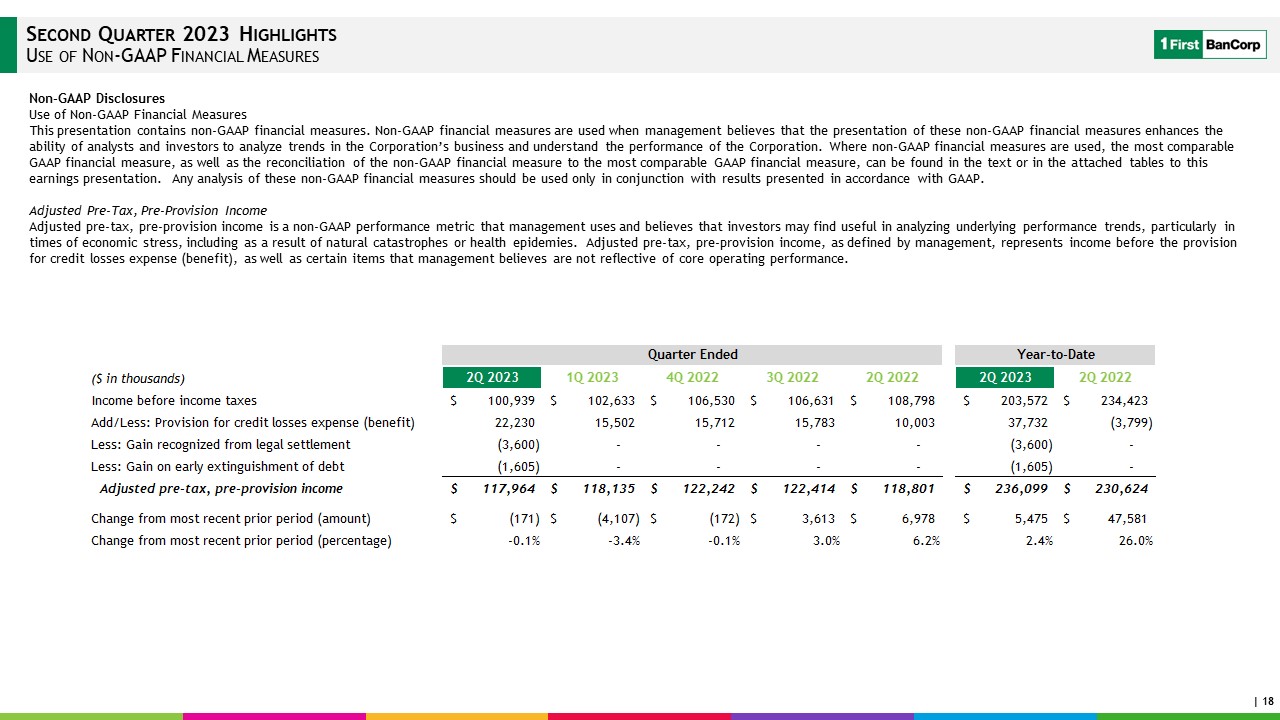
Task: Select the Quarter Ended header band
Action: tap(692, 355)
